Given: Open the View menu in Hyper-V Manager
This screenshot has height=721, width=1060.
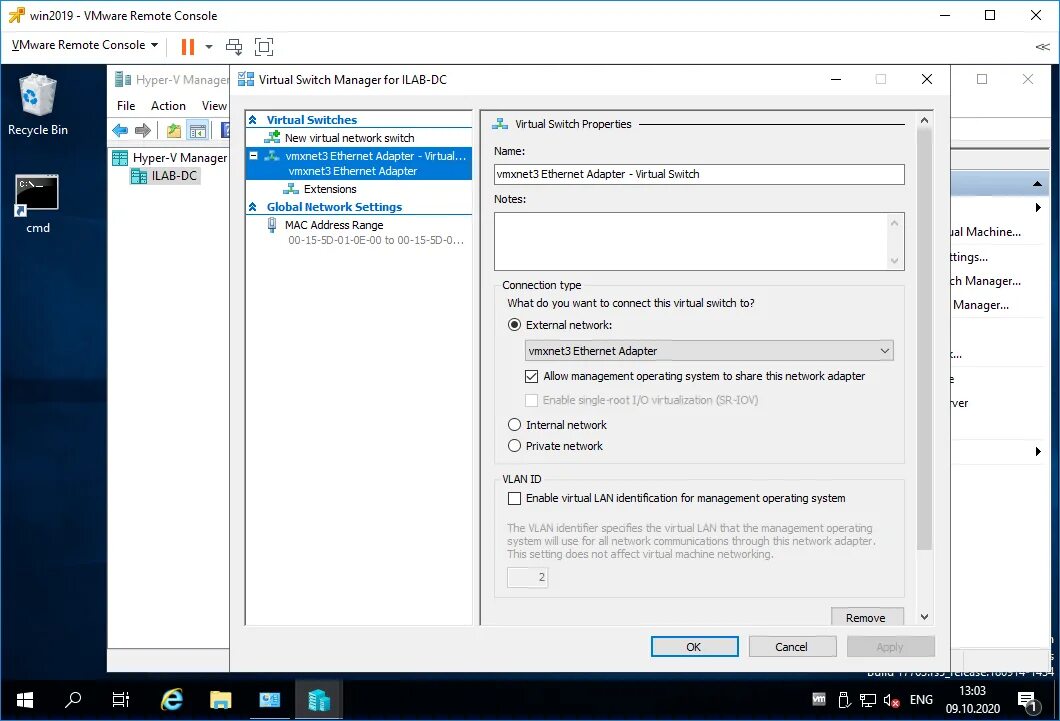Looking at the screenshot, I should pos(214,105).
